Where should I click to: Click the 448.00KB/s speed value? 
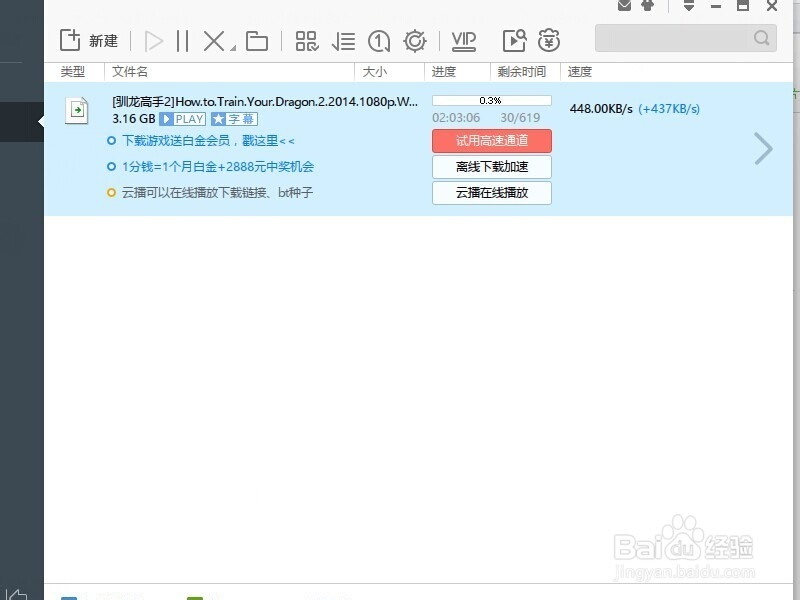[601, 109]
